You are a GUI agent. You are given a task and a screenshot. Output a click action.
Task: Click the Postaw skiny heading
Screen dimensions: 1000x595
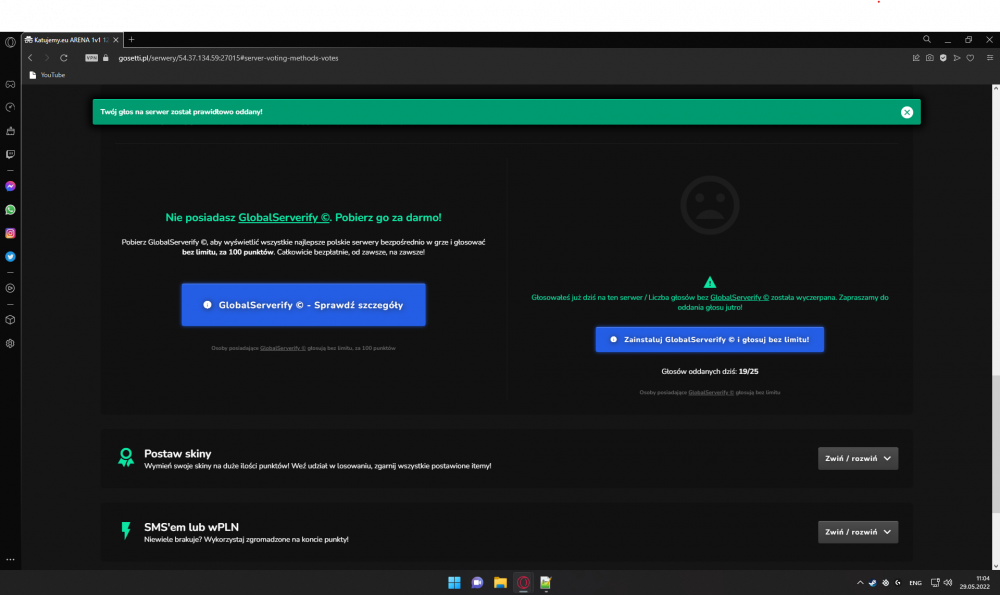177,453
